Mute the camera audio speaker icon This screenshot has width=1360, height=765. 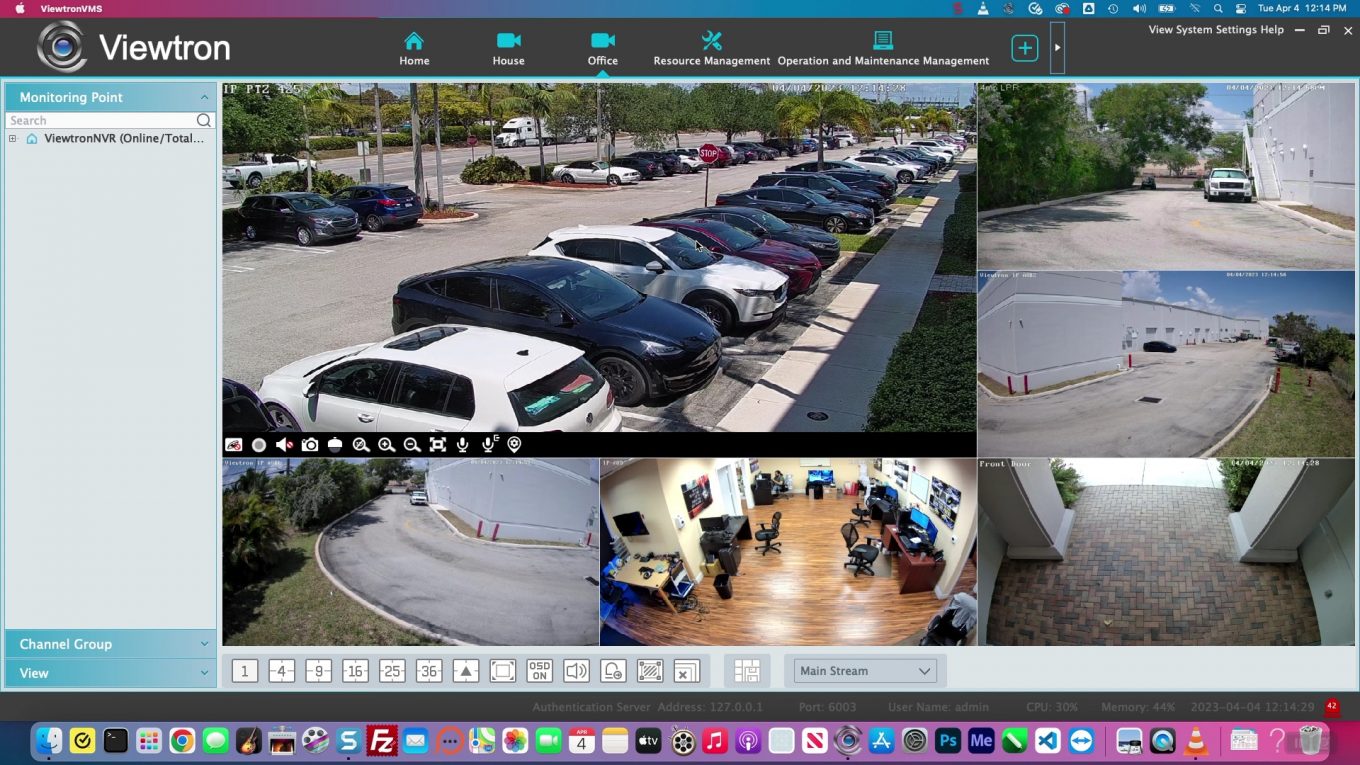coord(285,445)
